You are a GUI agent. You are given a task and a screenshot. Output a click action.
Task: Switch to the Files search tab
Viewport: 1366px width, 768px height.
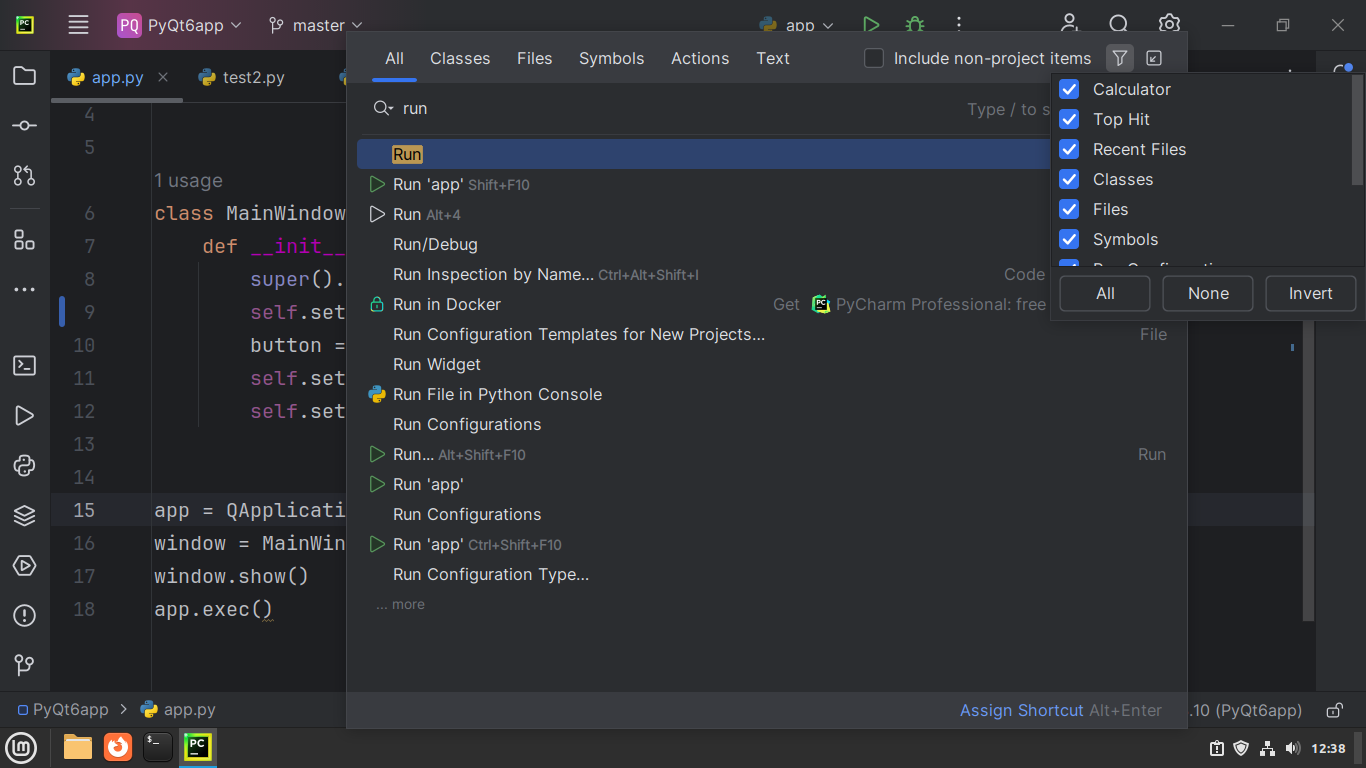click(x=534, y=58)
